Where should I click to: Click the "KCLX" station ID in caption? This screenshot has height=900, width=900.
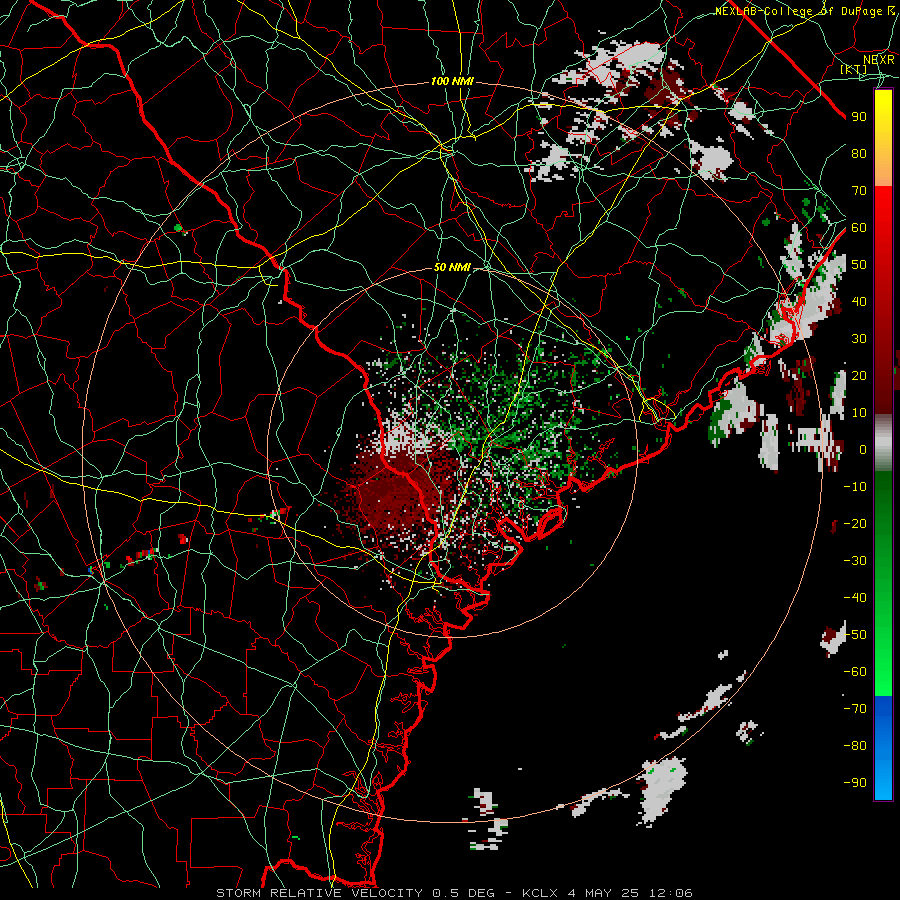click(540, 893)
